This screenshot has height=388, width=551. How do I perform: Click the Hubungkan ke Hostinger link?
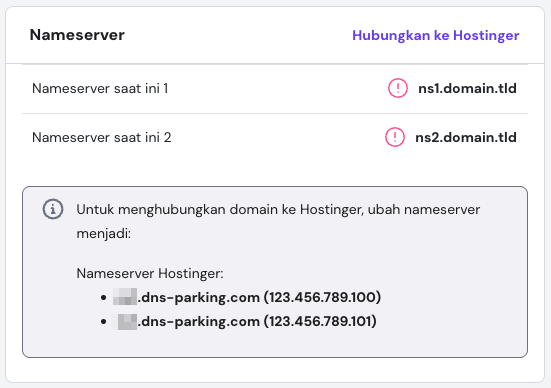(x=435, y=35)
